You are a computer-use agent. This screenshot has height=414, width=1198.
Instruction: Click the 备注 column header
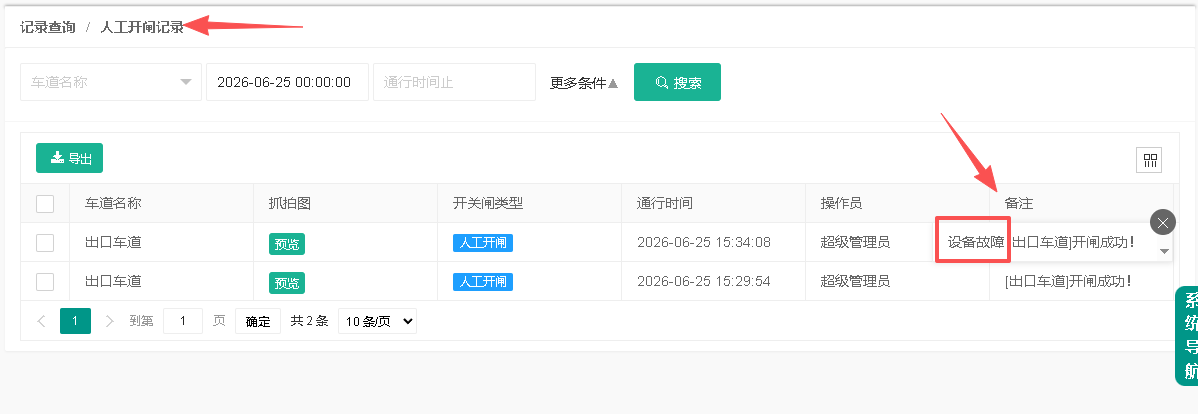click(1018, 203)
